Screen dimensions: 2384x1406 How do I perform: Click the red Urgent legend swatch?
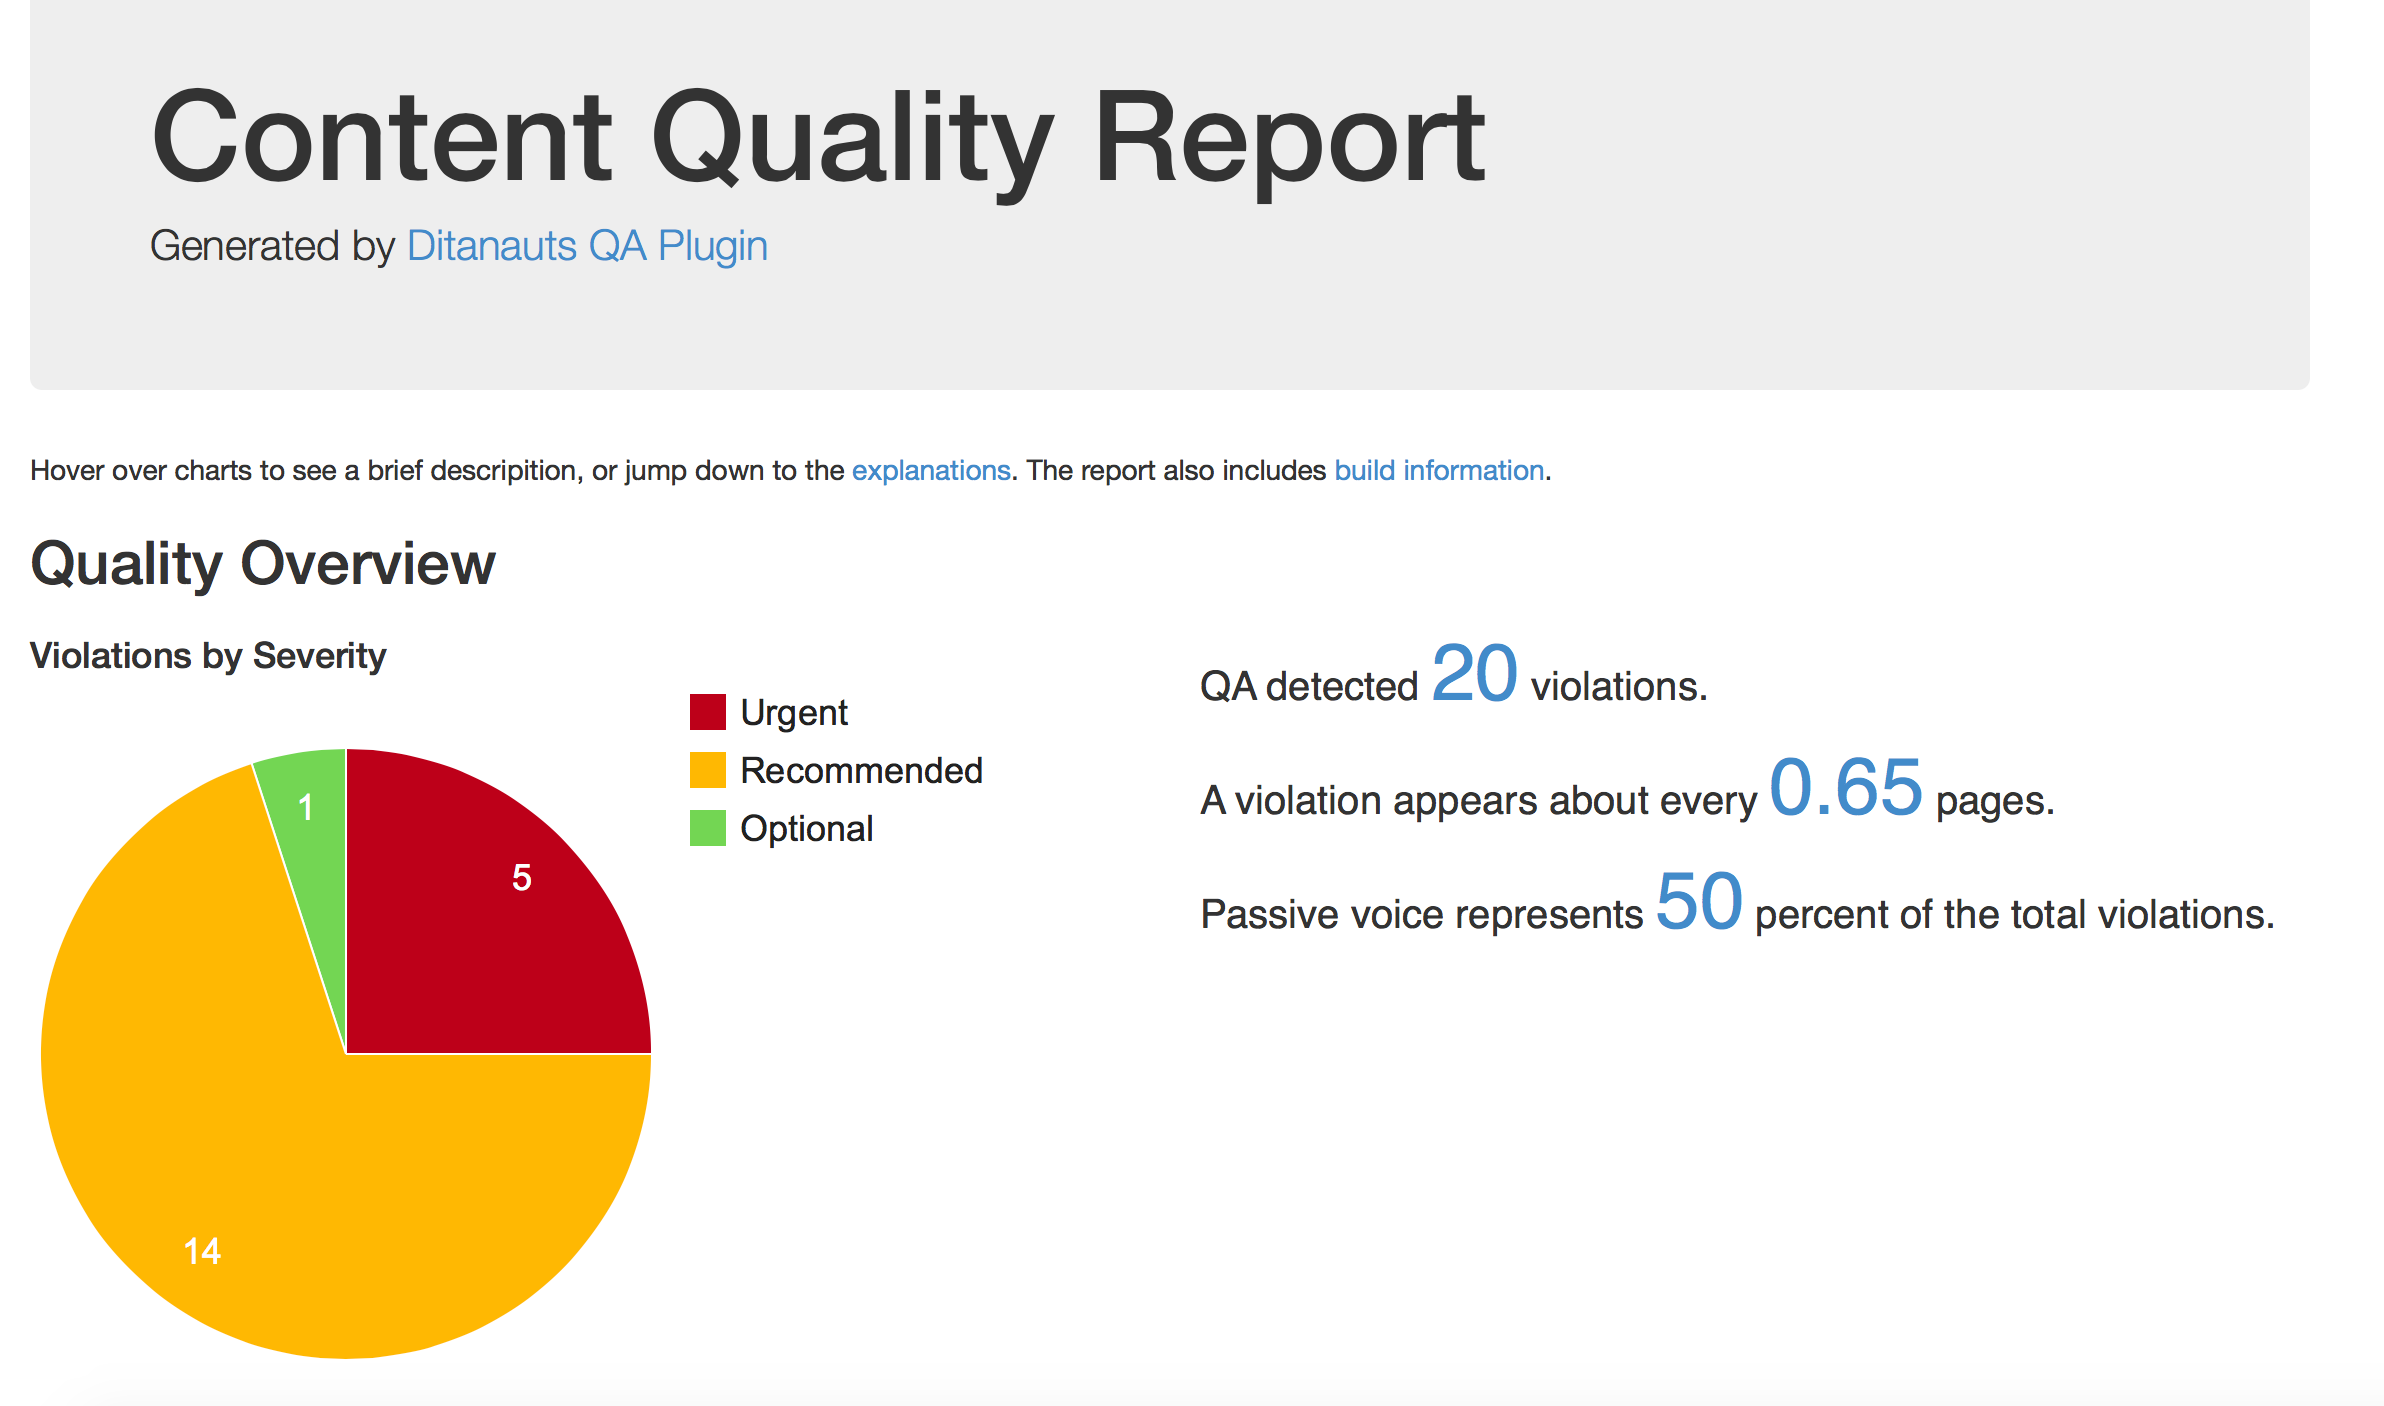tap(707, 712)
